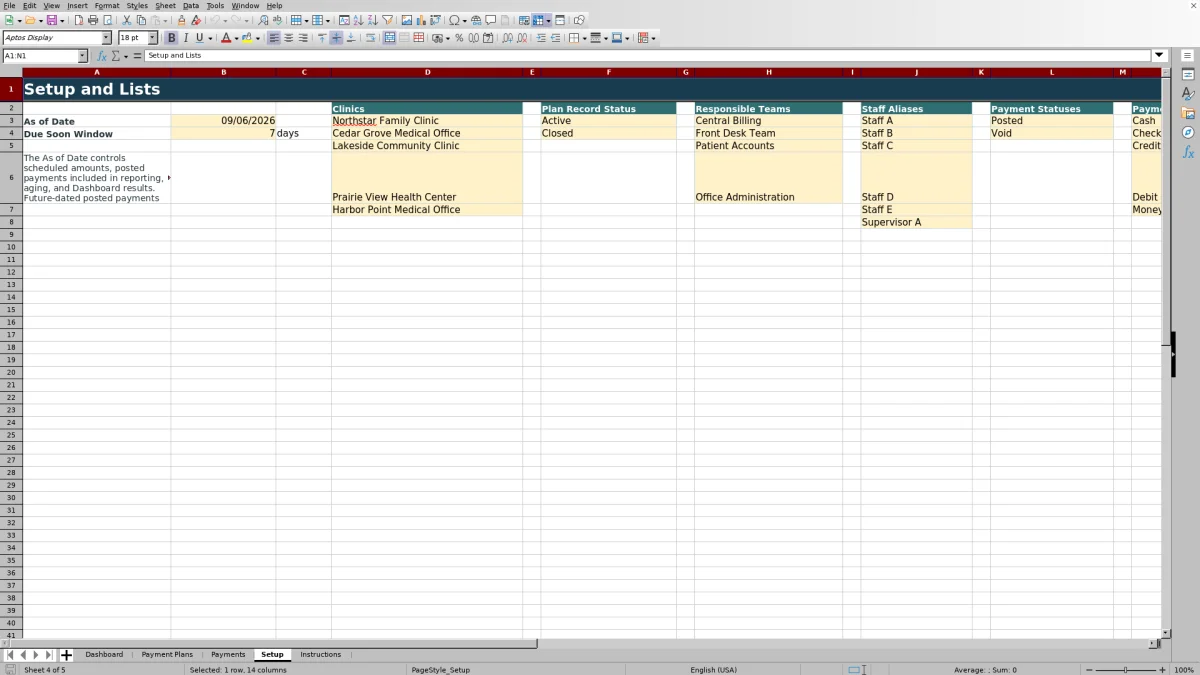Click the Clone Formatting paintbrush icon
Image resolution: width=1200 pixels, height=675 pixels.
point(181,20)
